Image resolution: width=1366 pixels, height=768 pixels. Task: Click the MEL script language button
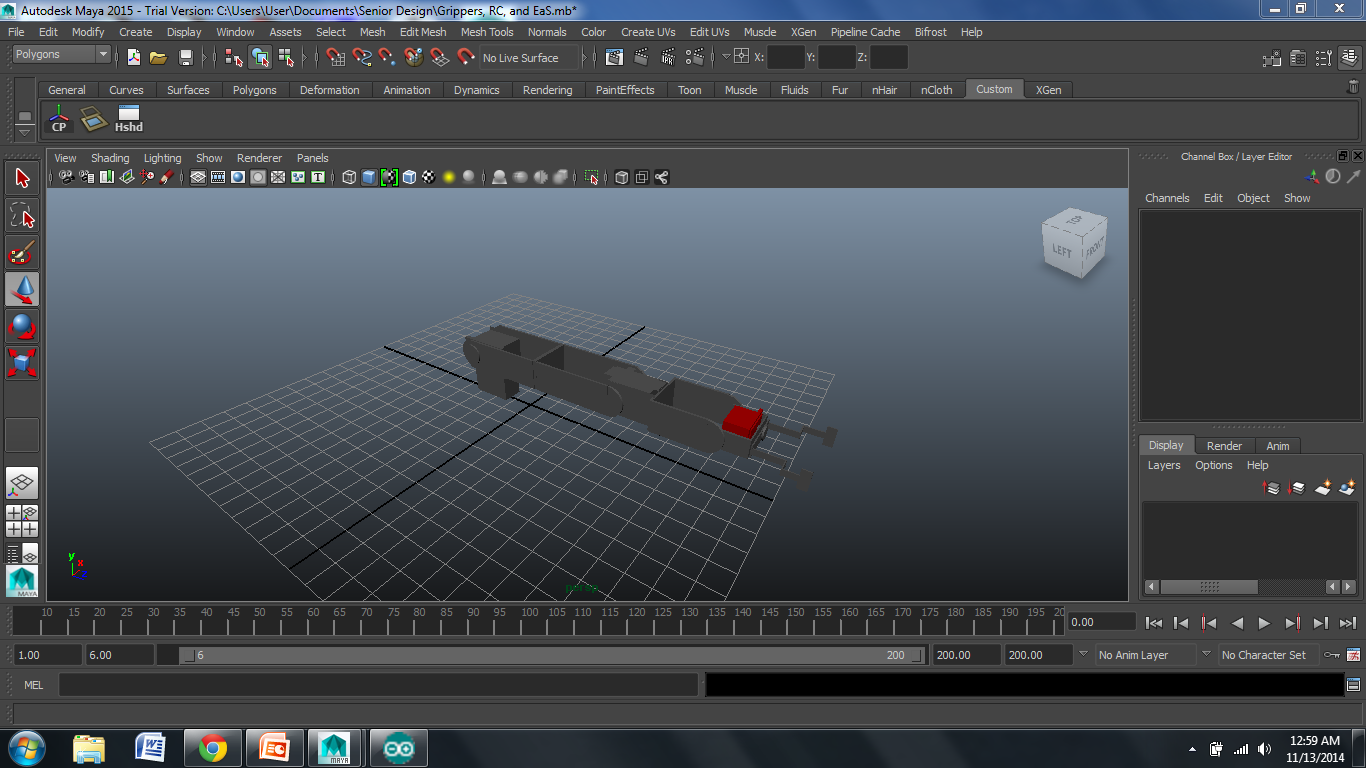click(33, 685)
